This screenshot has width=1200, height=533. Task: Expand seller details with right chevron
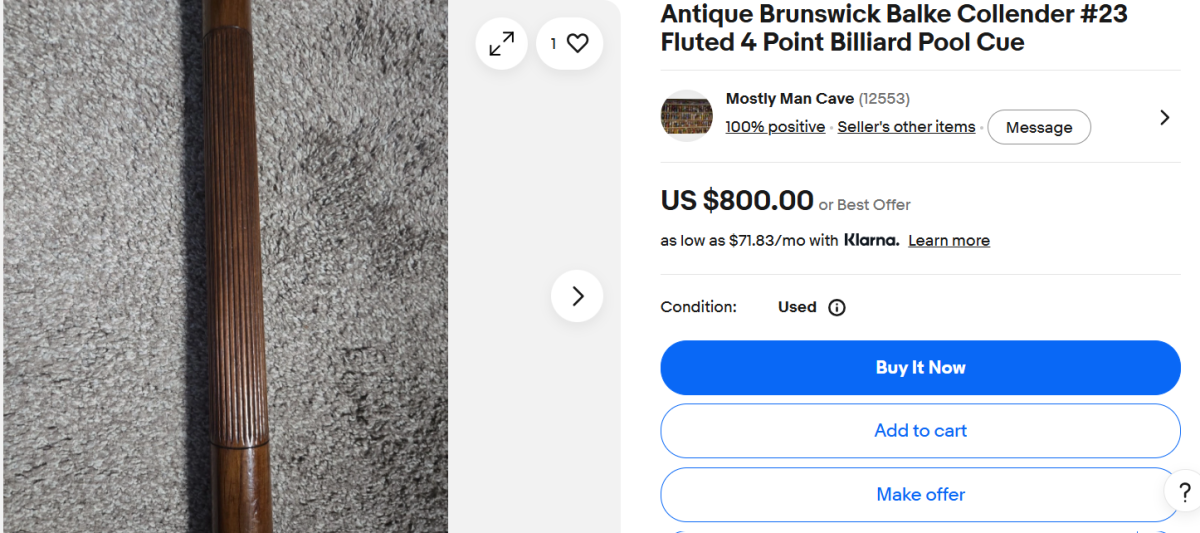[x=1164, y=117]
